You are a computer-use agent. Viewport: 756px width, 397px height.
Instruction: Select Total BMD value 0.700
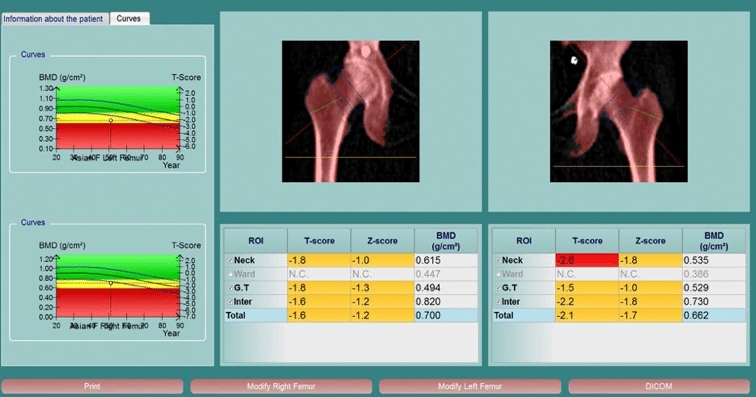[x=446, y=315]
